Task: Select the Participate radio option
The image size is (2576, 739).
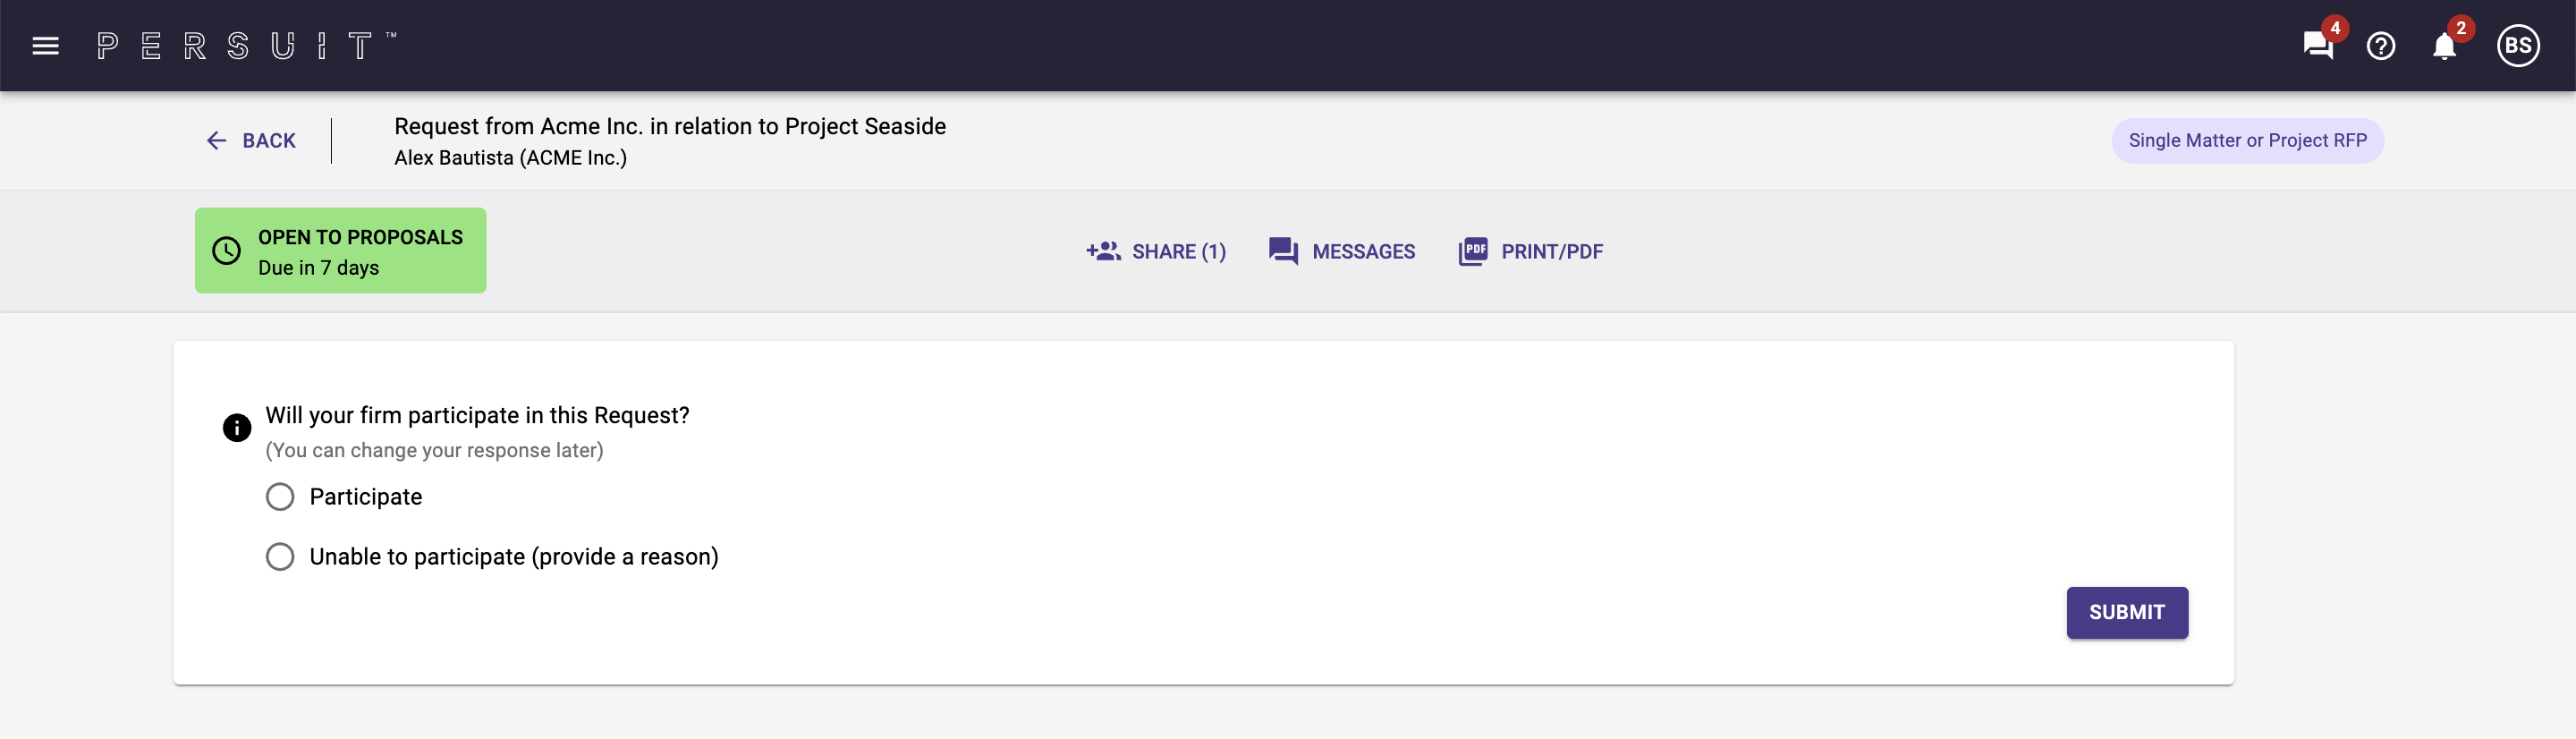Action: 280,497
